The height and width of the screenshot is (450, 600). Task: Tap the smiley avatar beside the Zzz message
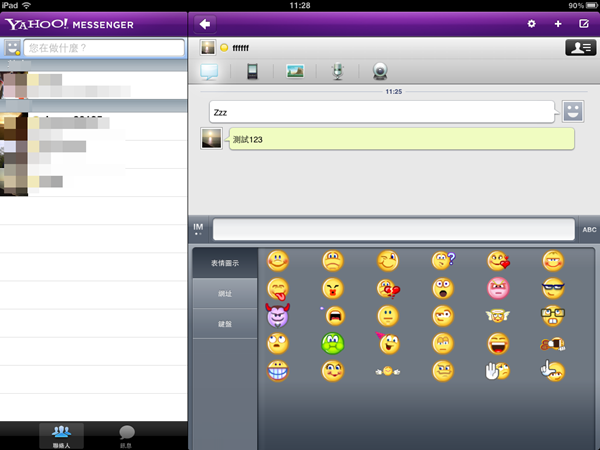coord(573,111)
